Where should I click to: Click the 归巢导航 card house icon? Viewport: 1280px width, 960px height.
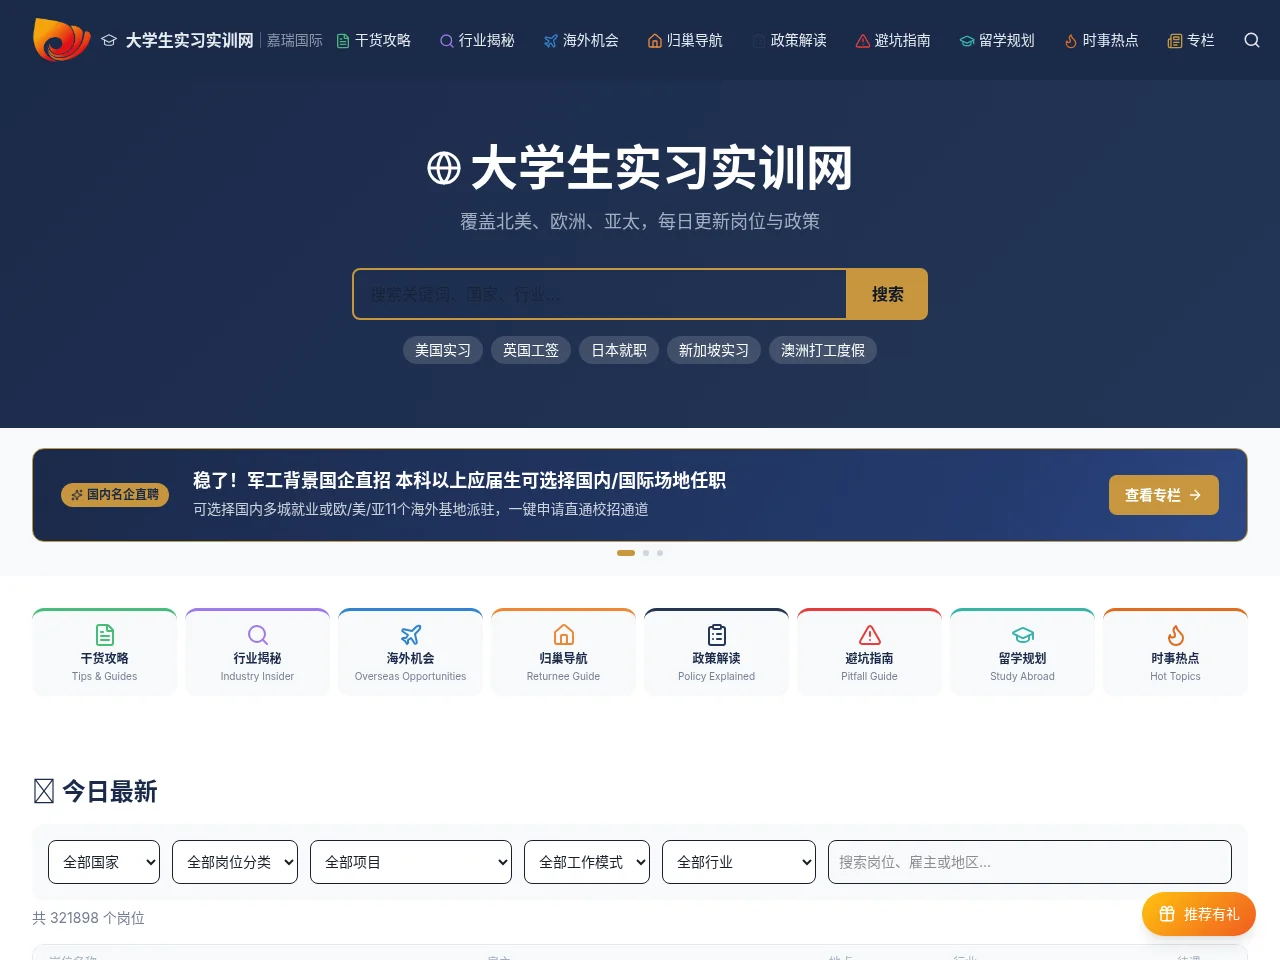pyautogui.click(x=564, y=635)
